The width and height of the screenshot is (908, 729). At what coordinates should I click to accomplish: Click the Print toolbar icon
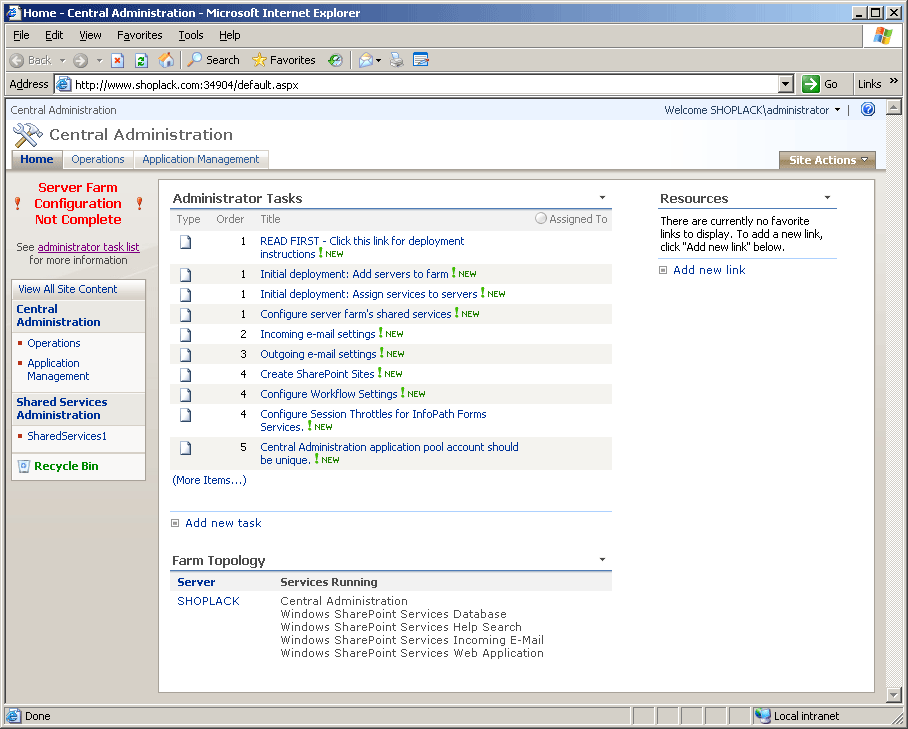point(397,60)
